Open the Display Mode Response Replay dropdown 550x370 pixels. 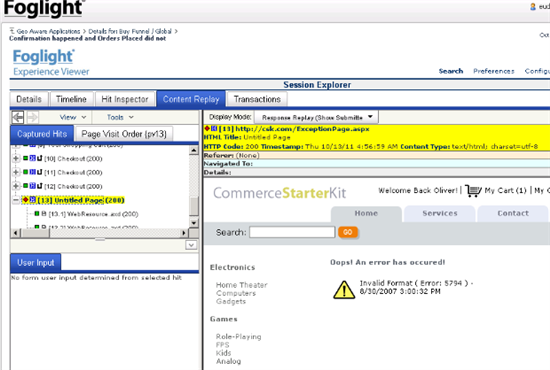coord(316,117)
